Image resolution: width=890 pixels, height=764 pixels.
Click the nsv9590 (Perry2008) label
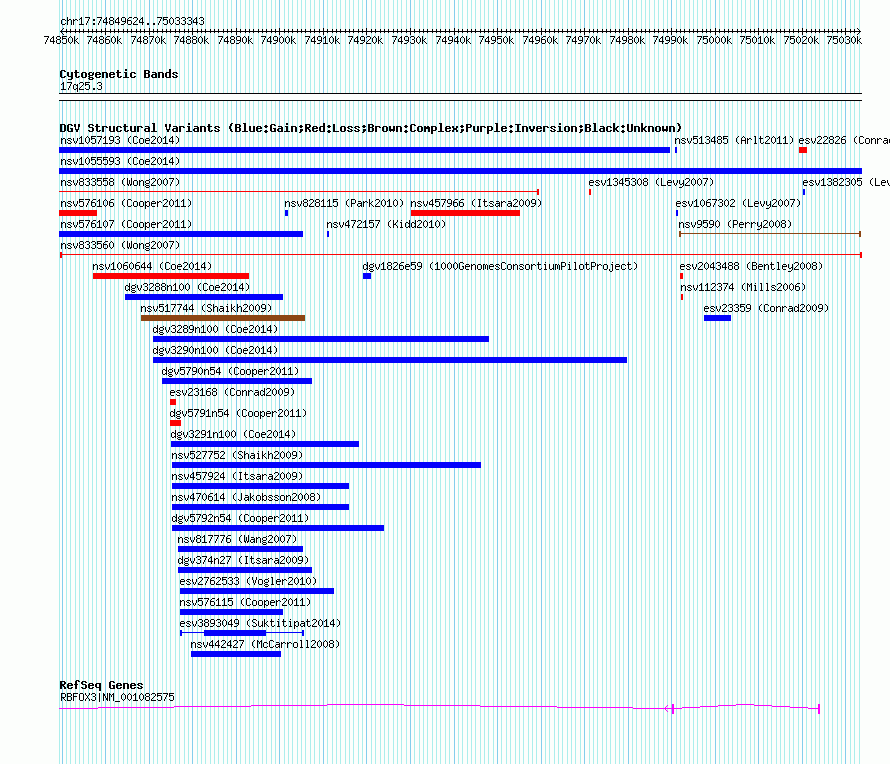click(735, 224)
